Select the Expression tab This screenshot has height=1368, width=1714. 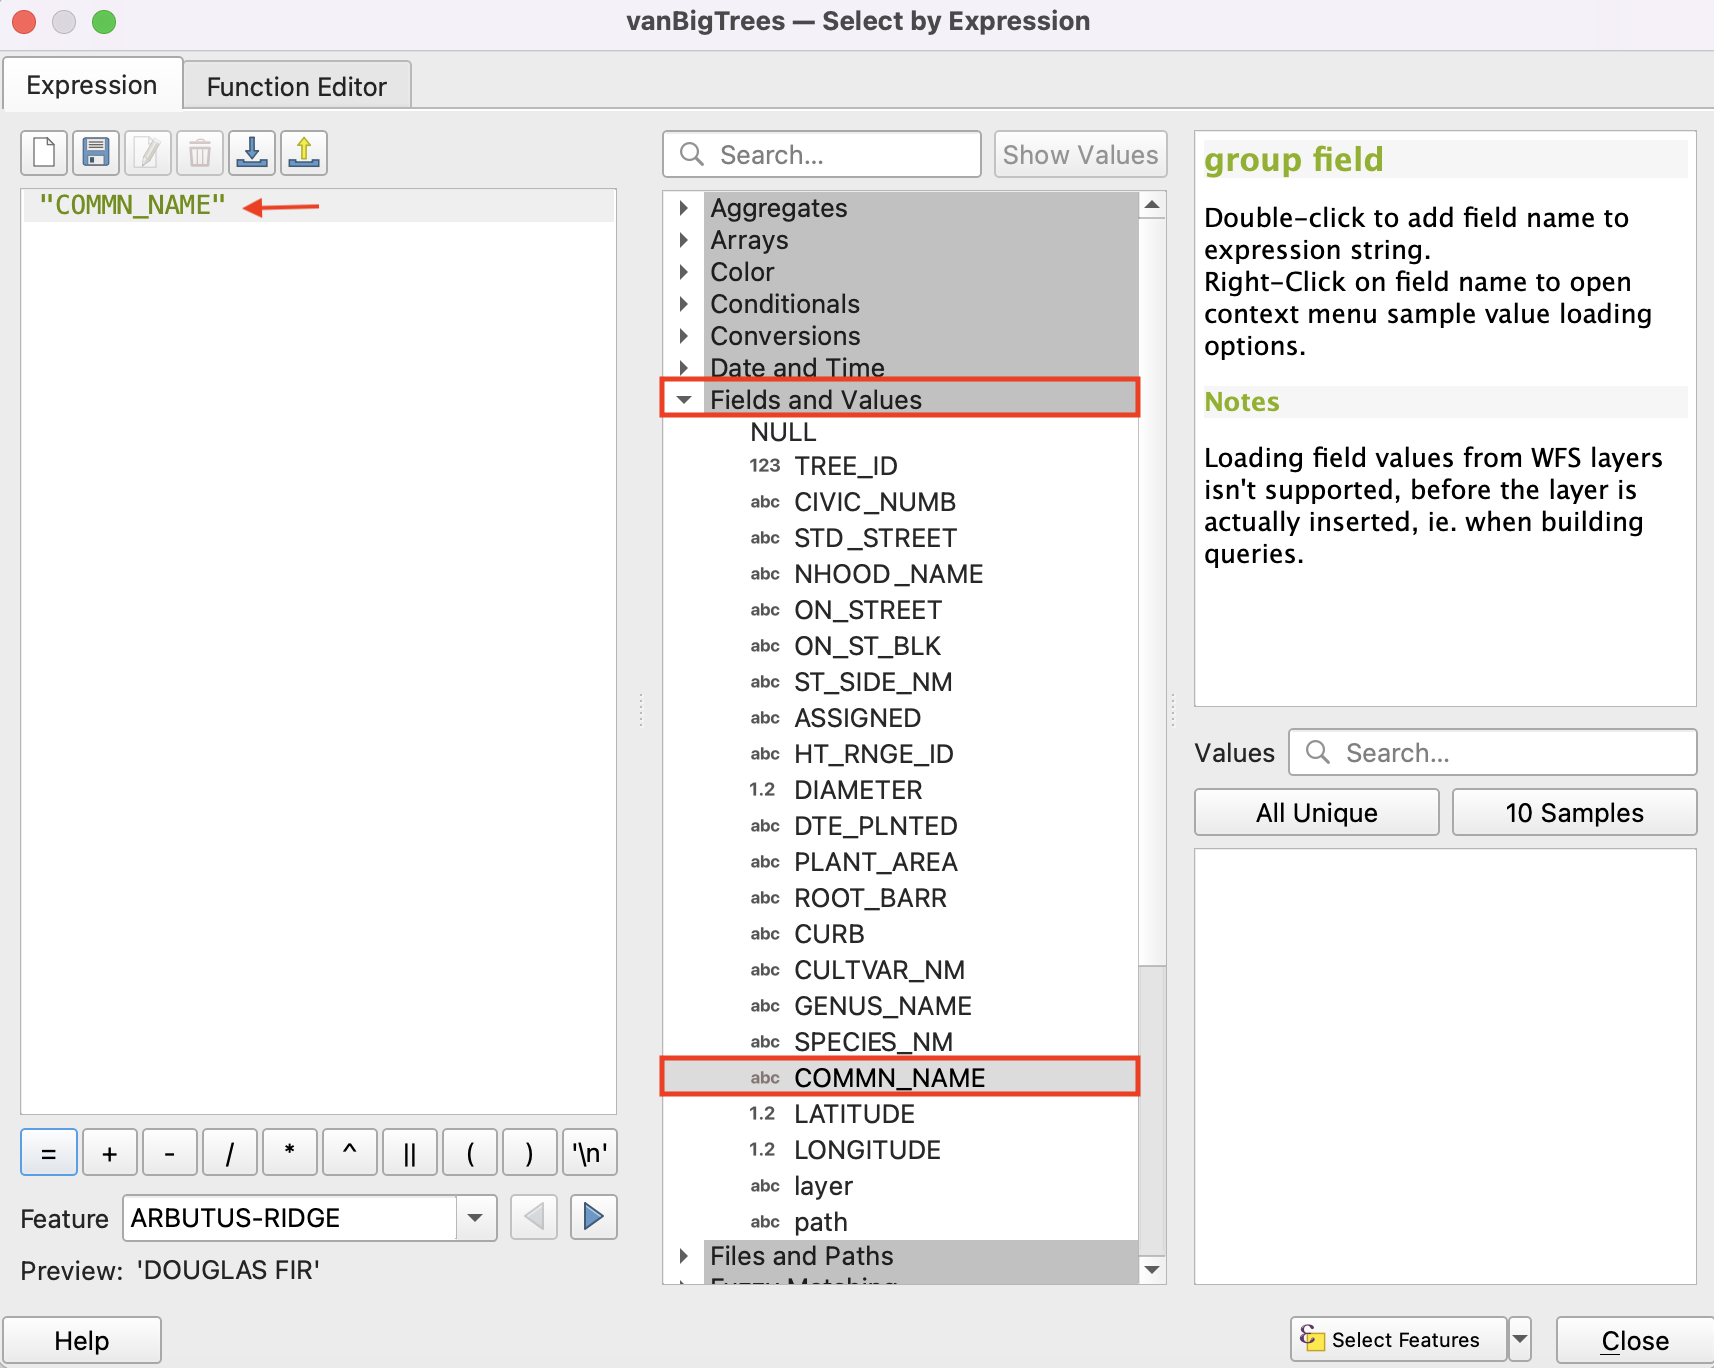coord(92,85)
